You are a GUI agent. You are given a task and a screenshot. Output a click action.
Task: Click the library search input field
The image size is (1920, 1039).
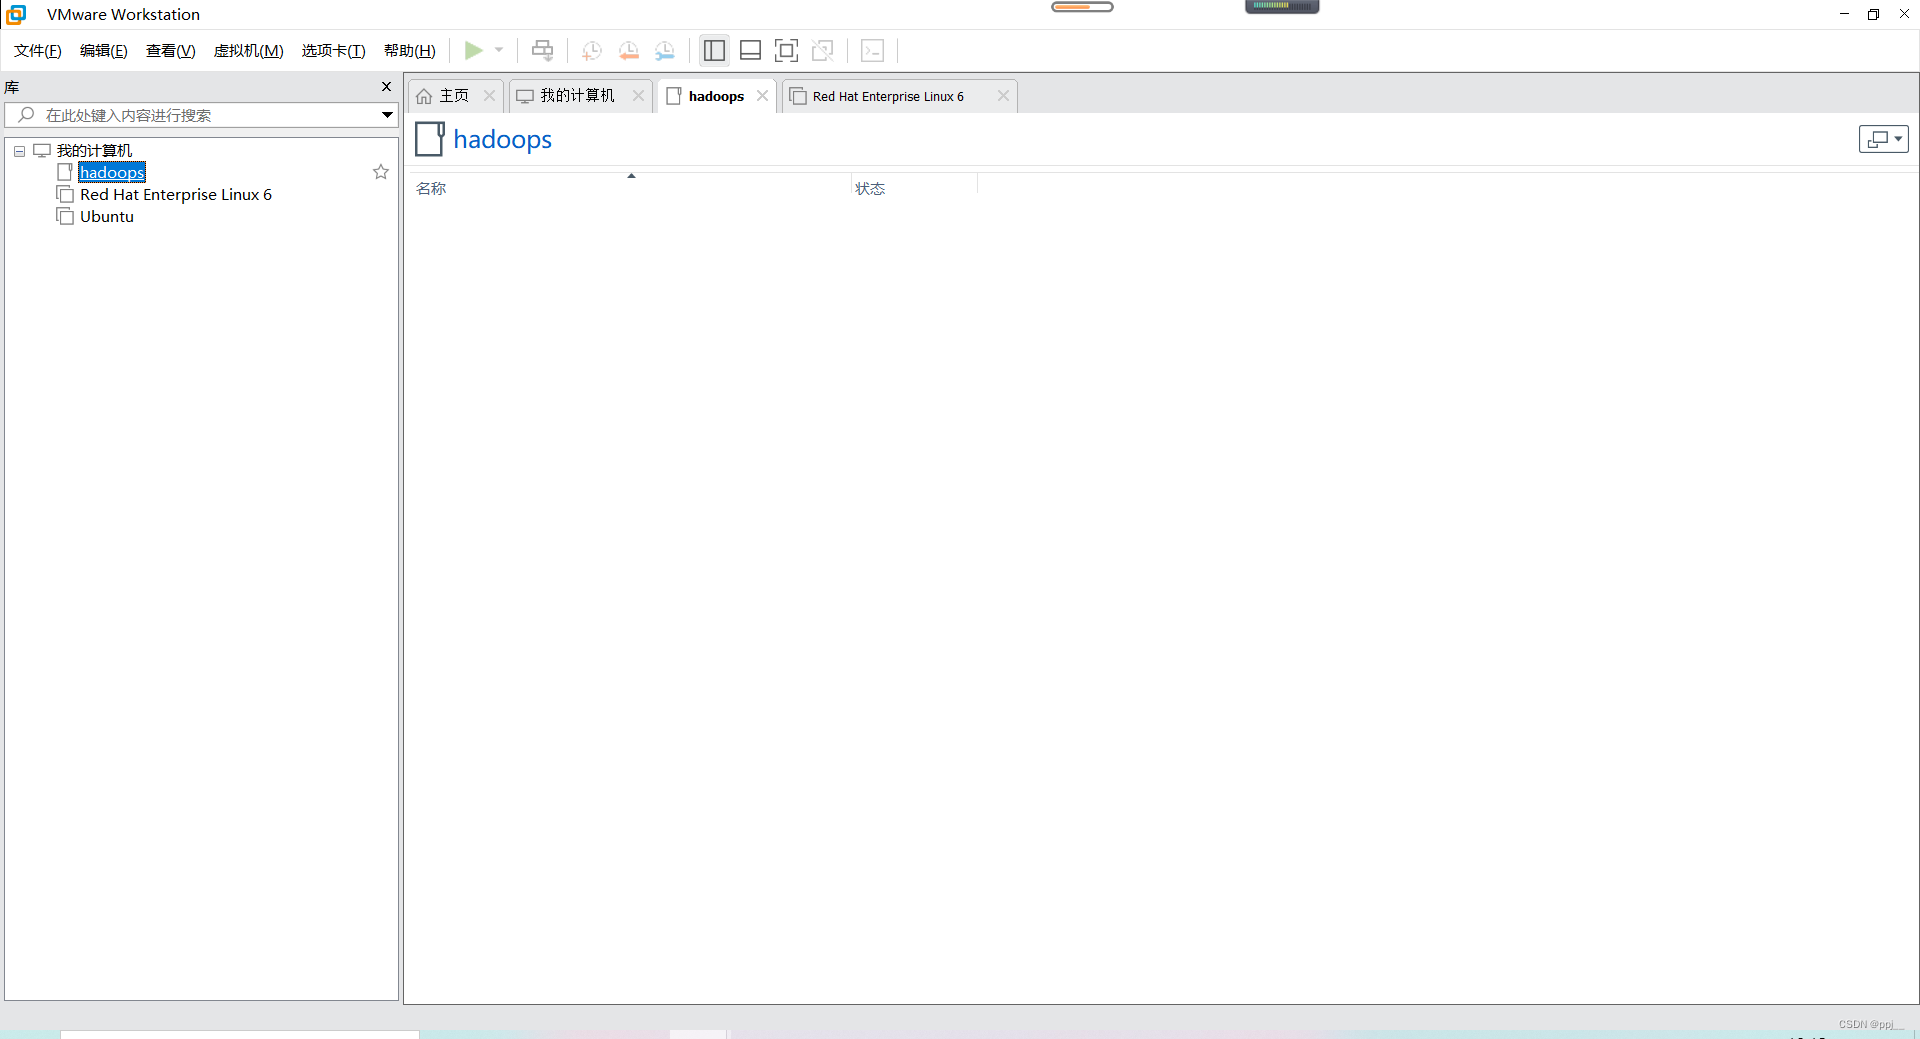pyautogui.click(x=200, y=115)
